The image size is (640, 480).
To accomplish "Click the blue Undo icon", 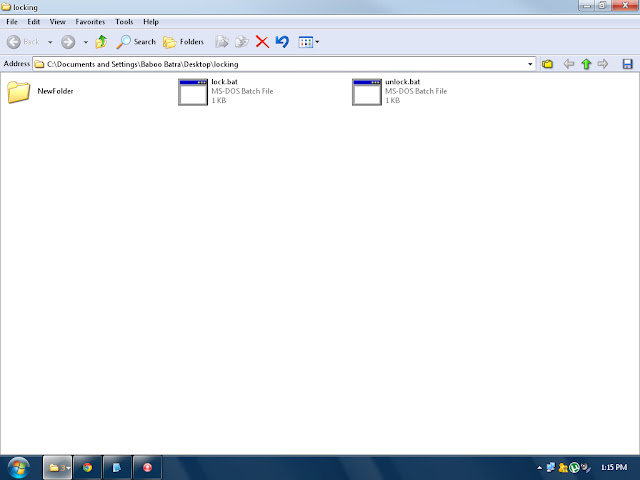I will [282, 42].
